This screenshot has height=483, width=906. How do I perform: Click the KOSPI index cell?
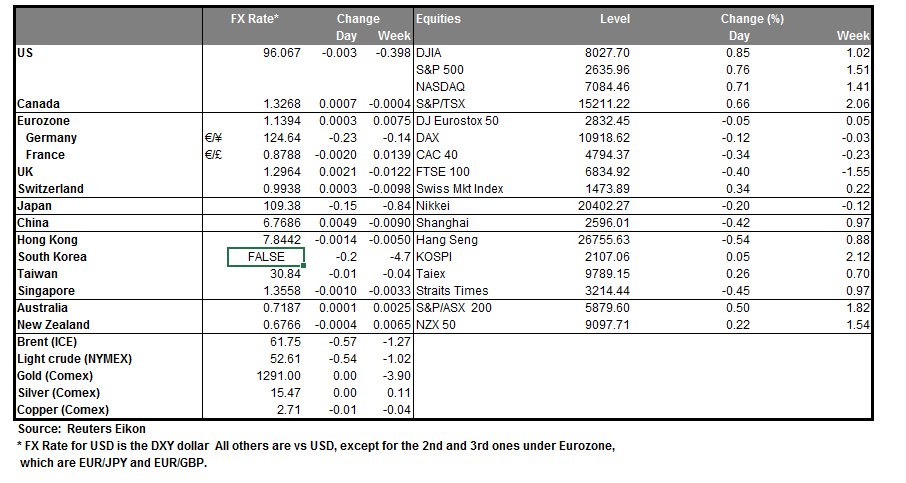coord(432,257)
